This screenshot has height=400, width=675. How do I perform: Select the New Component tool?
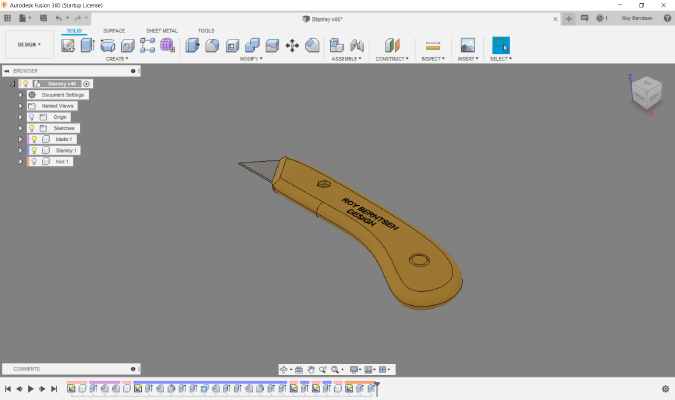click(337, 45)
